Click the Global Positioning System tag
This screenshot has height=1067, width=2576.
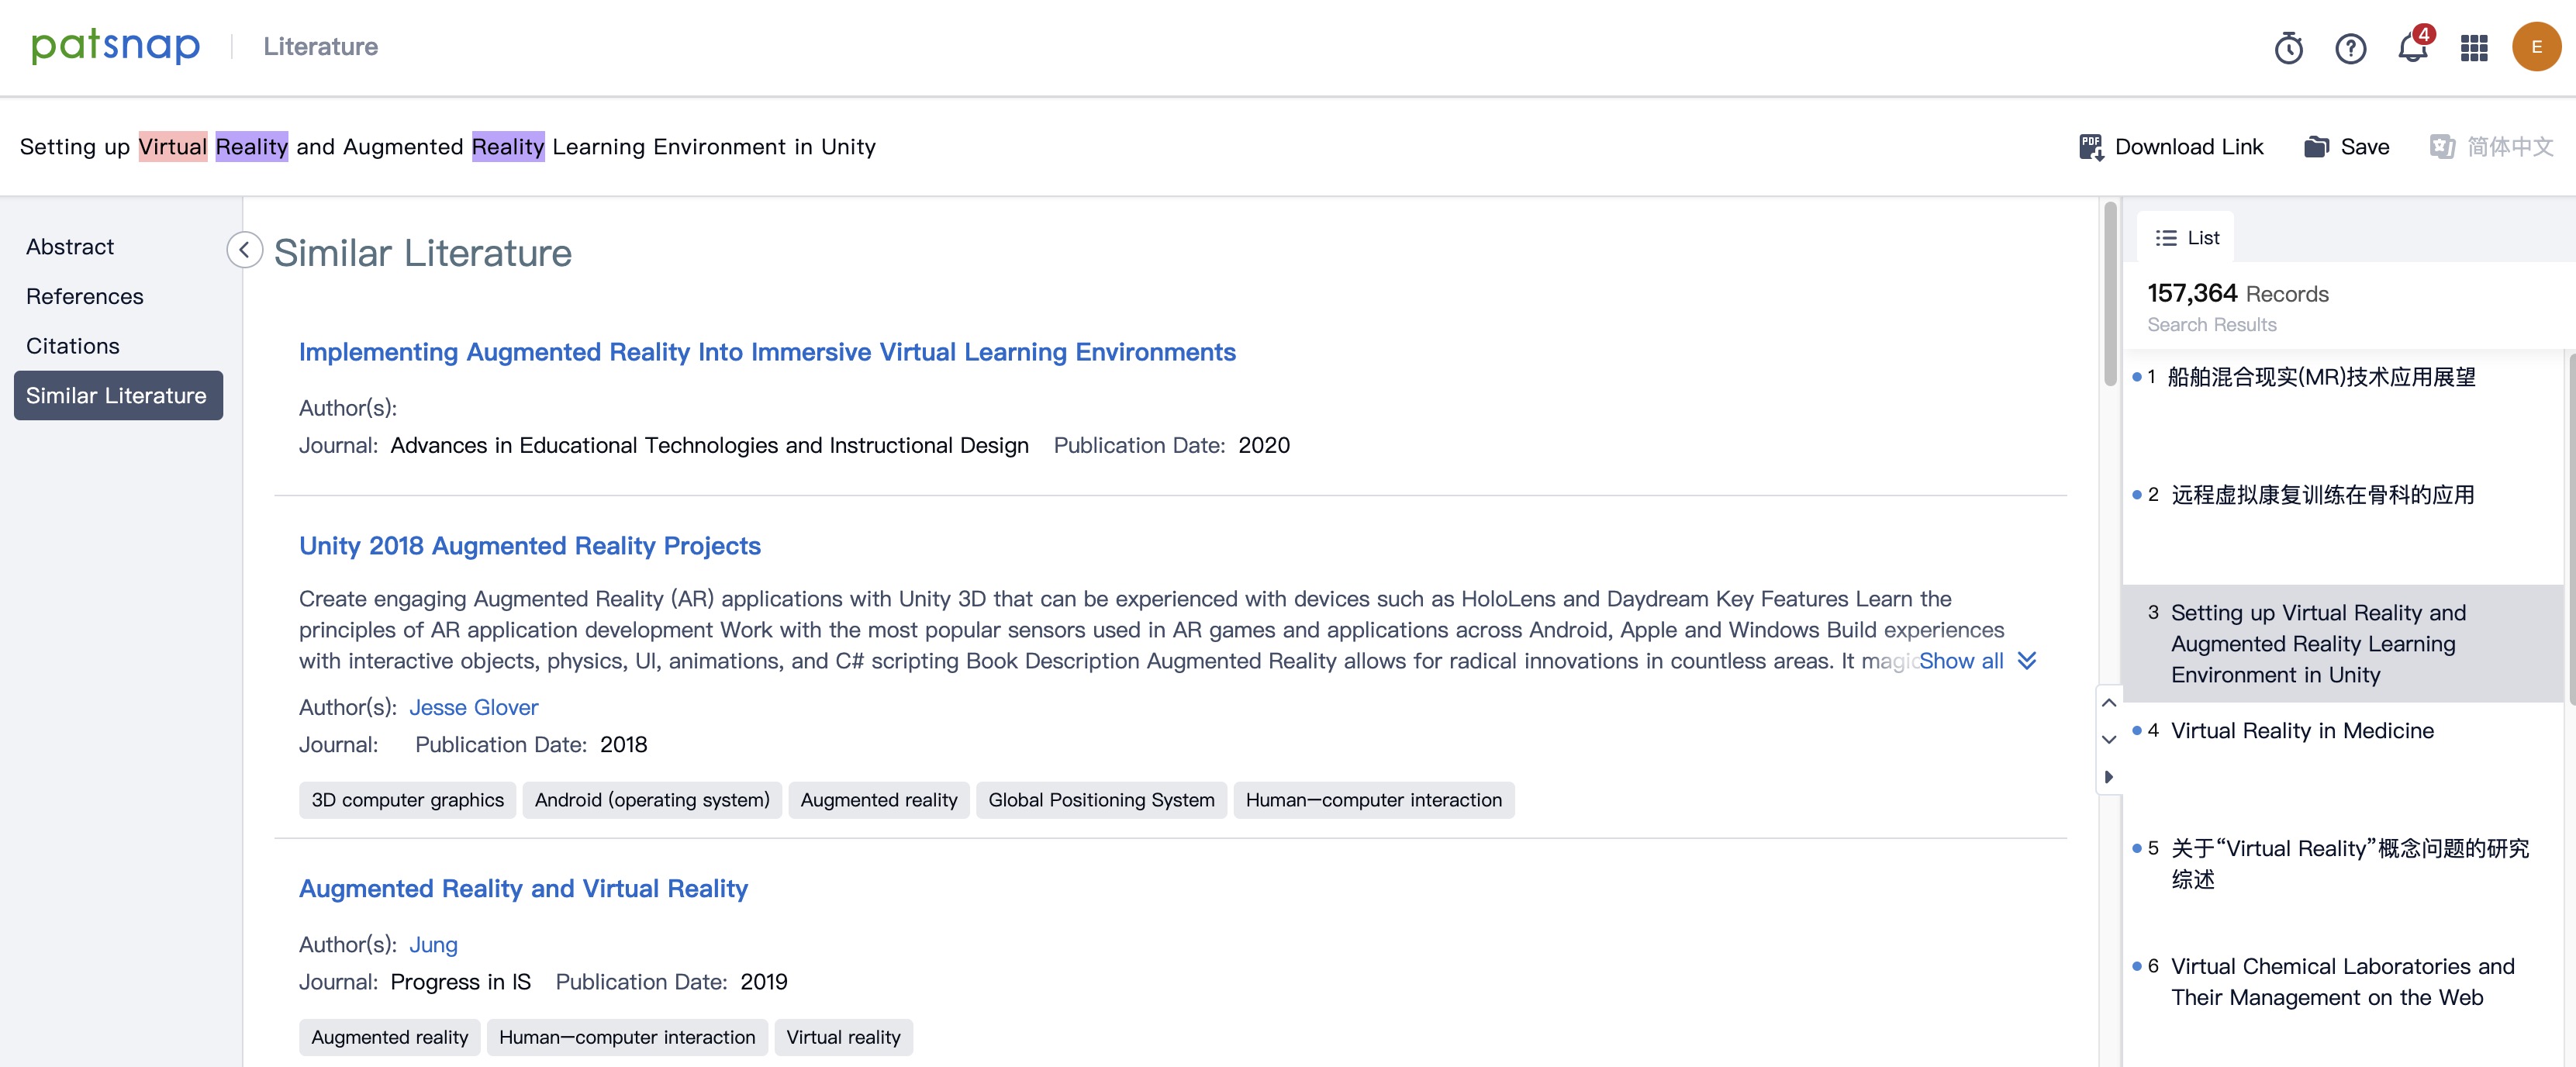click(x=1100, y=800)
